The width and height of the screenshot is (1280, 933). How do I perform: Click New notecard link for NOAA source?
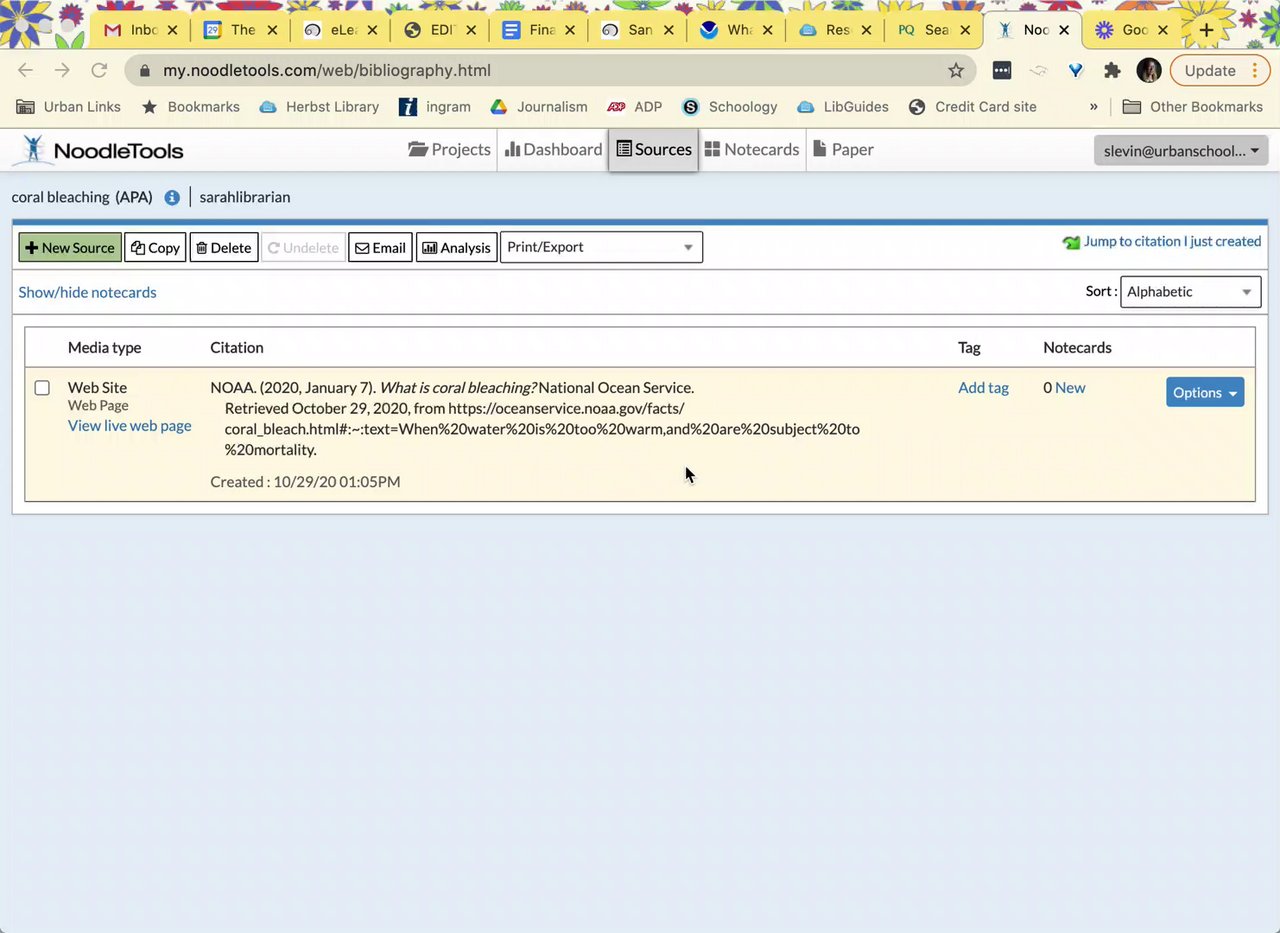point(1070,388)
